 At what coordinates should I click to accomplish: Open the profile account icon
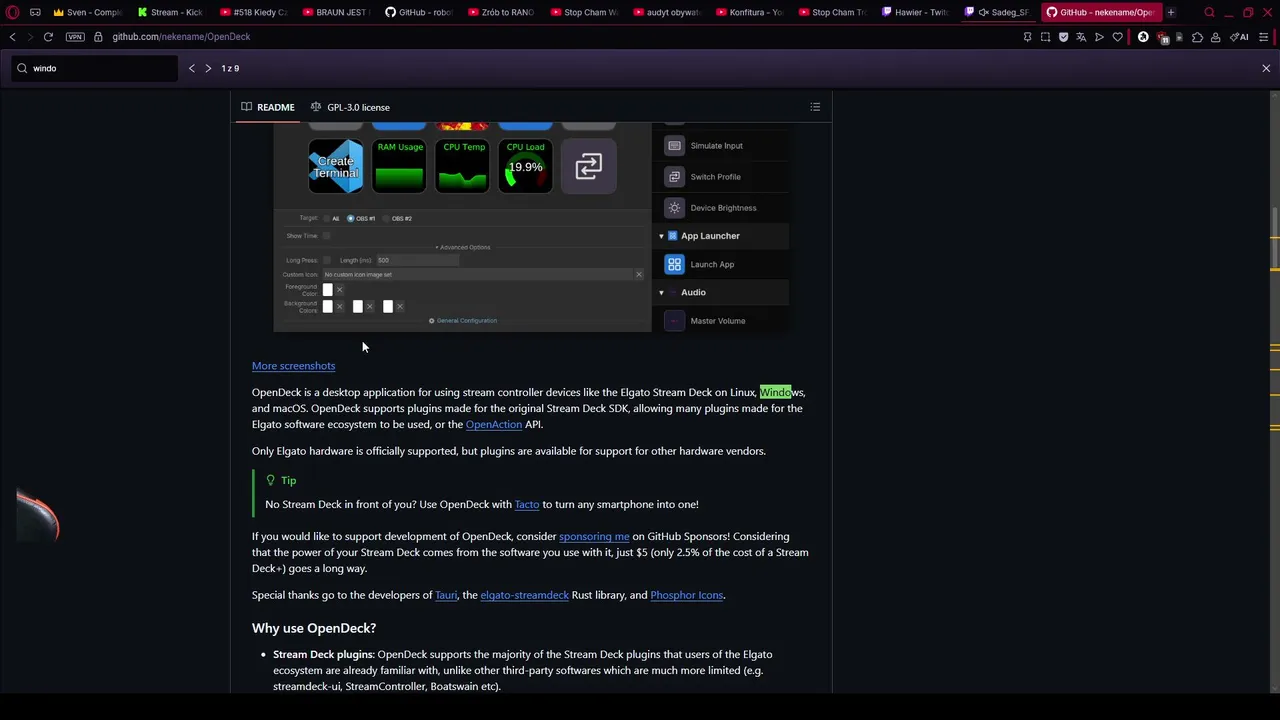(x=1215, y=37)
